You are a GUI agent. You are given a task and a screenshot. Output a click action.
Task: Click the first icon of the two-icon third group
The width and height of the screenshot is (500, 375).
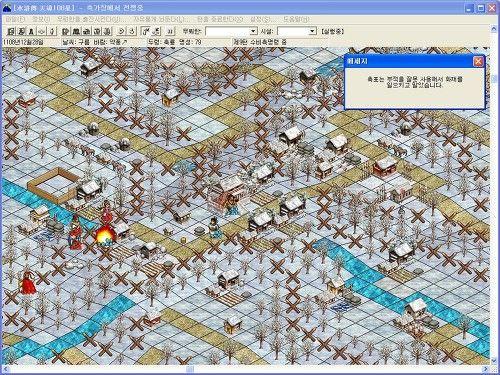click(x=121, y=31)
